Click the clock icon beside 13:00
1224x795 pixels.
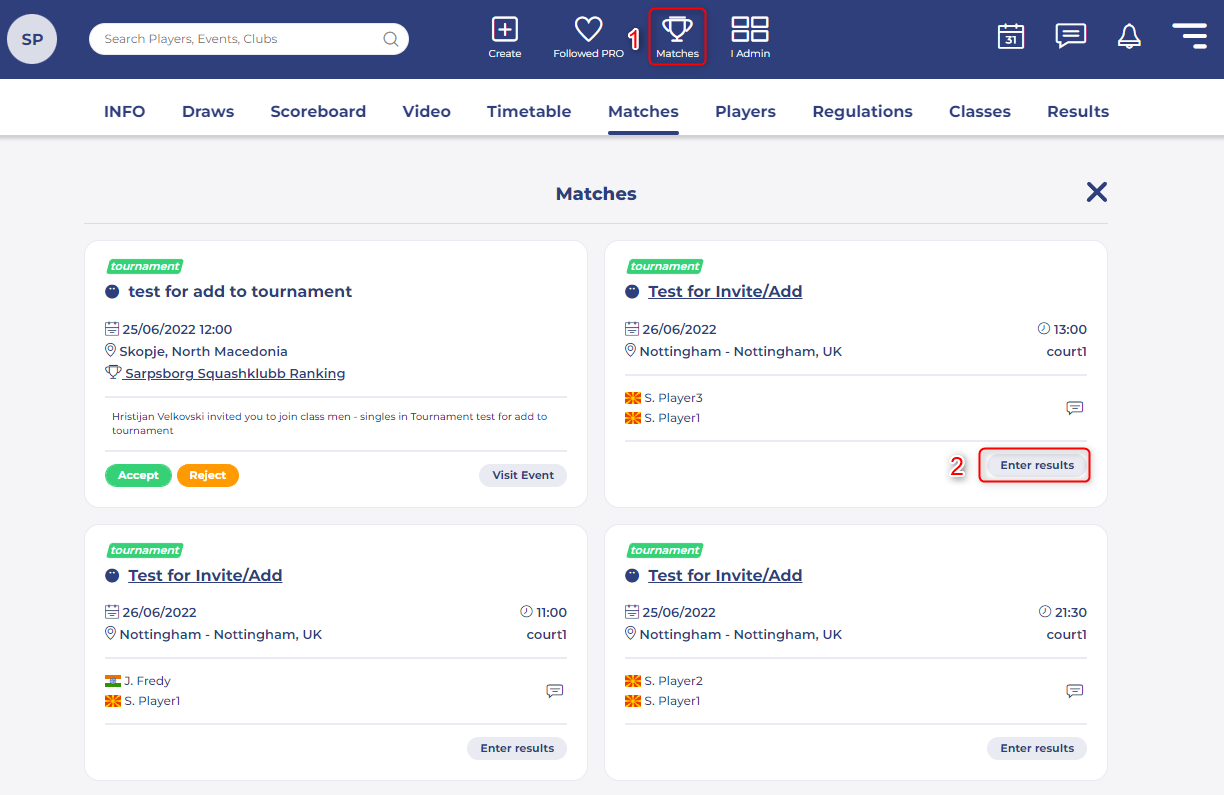(x=1044, y=329)
